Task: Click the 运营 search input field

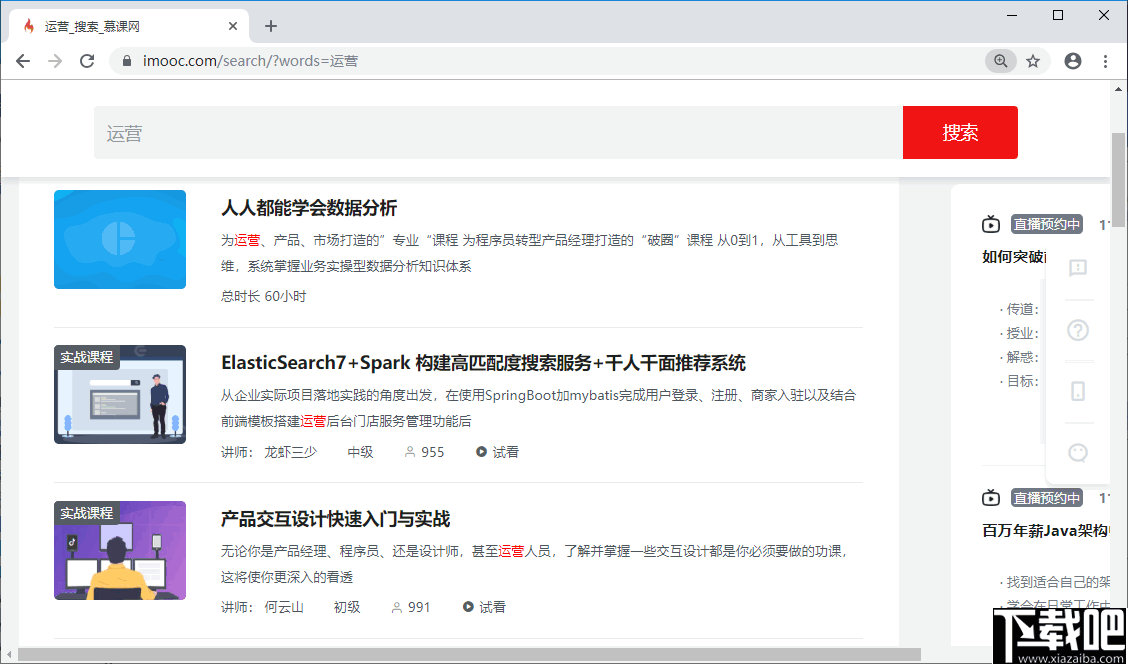Action: (498, 132)
